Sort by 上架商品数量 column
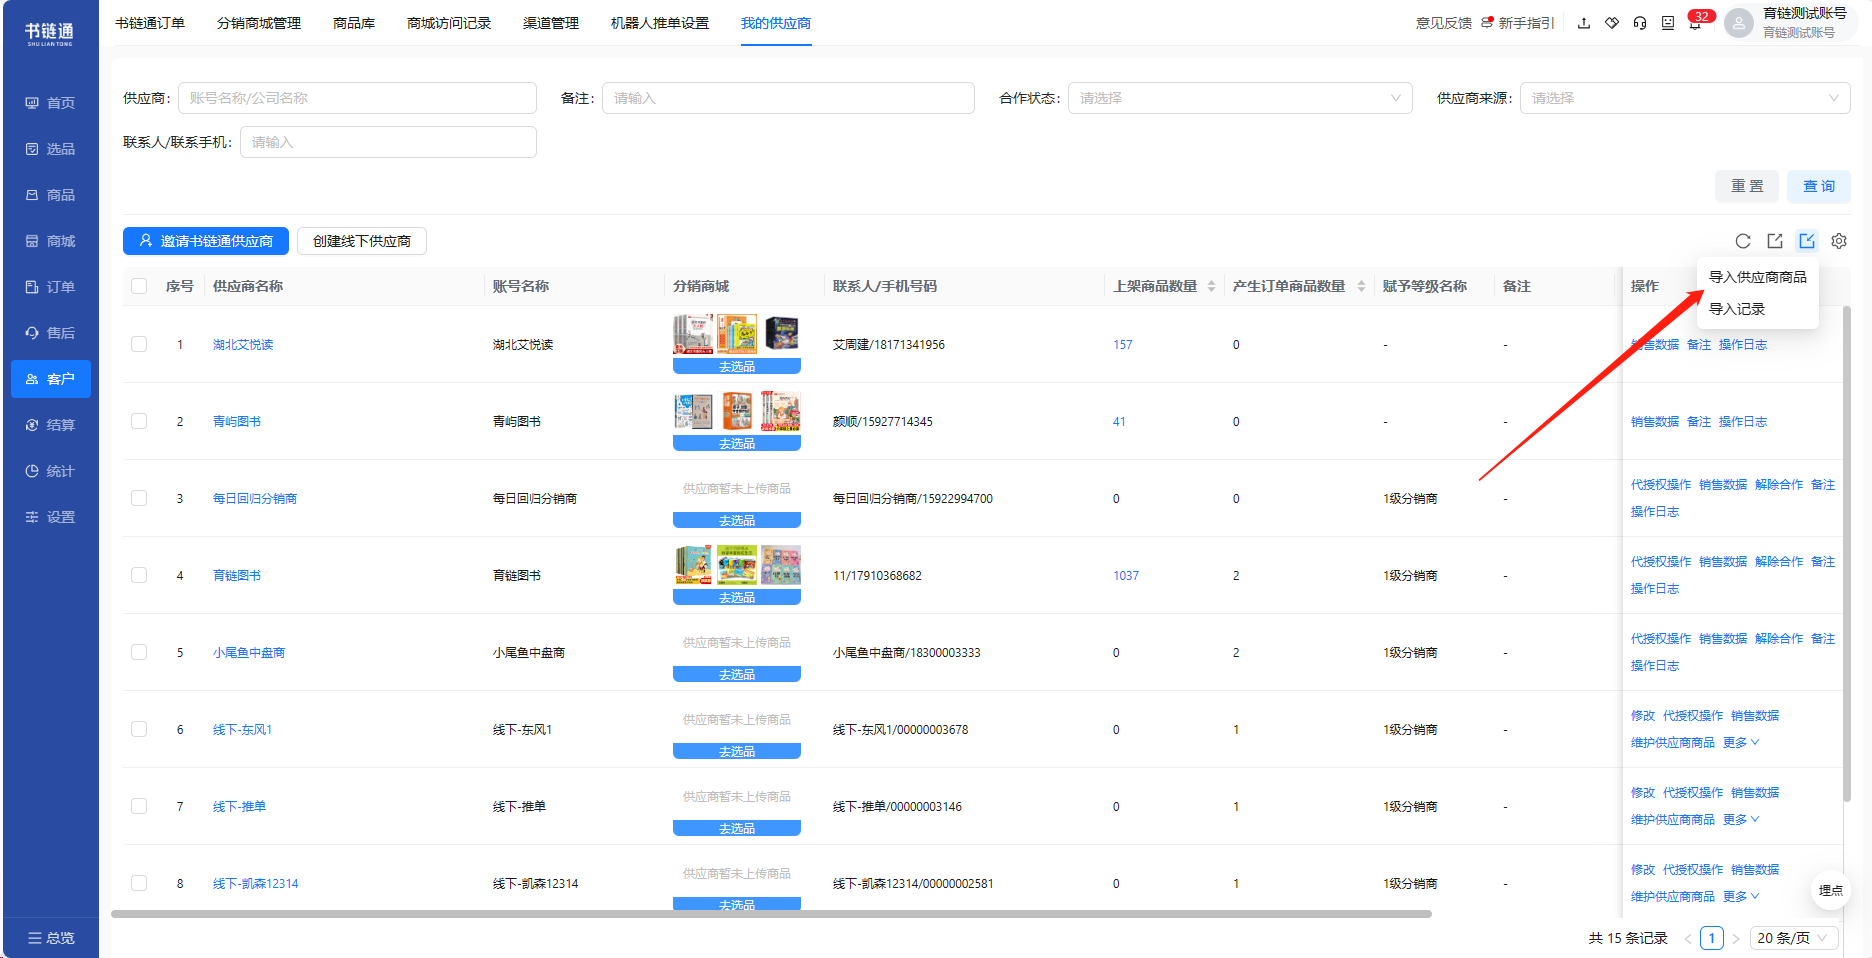Screen dimensions: 1872x958 pos(1211,286)
